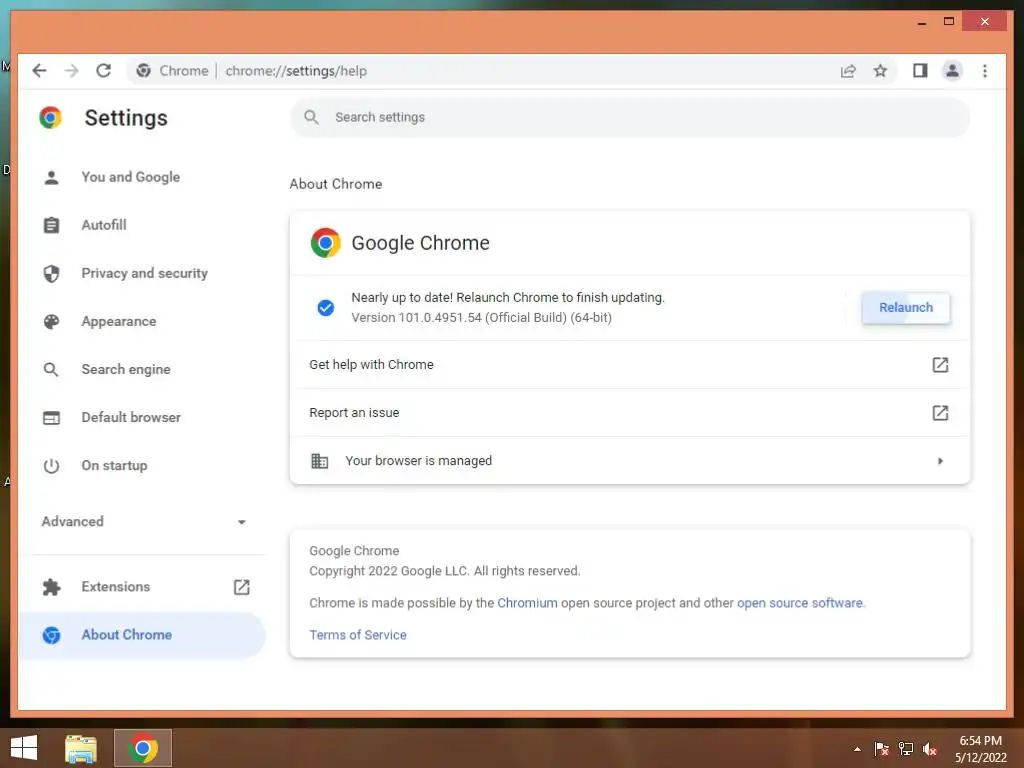Click external link icon for Get help with Chrome

(x=940, y=364)
